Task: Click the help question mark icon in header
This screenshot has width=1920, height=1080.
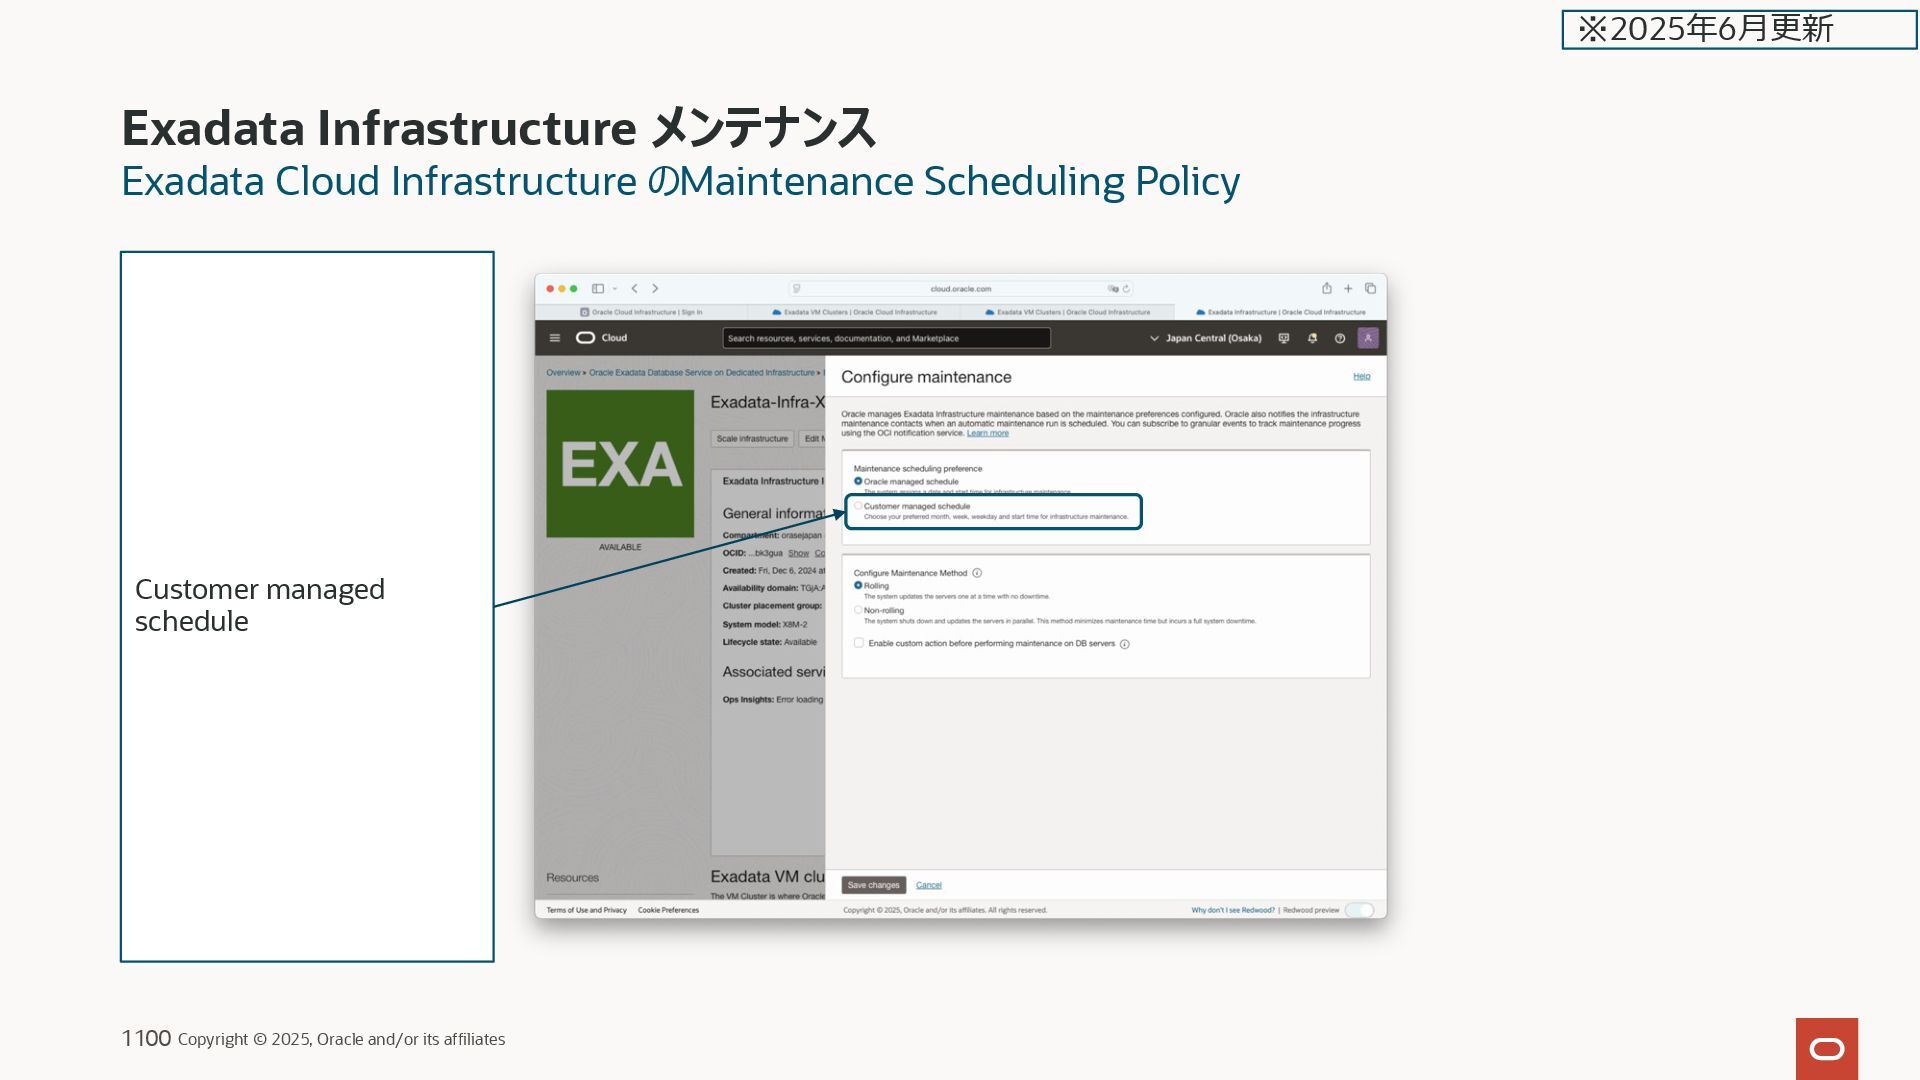Action: click(1340, 338)
